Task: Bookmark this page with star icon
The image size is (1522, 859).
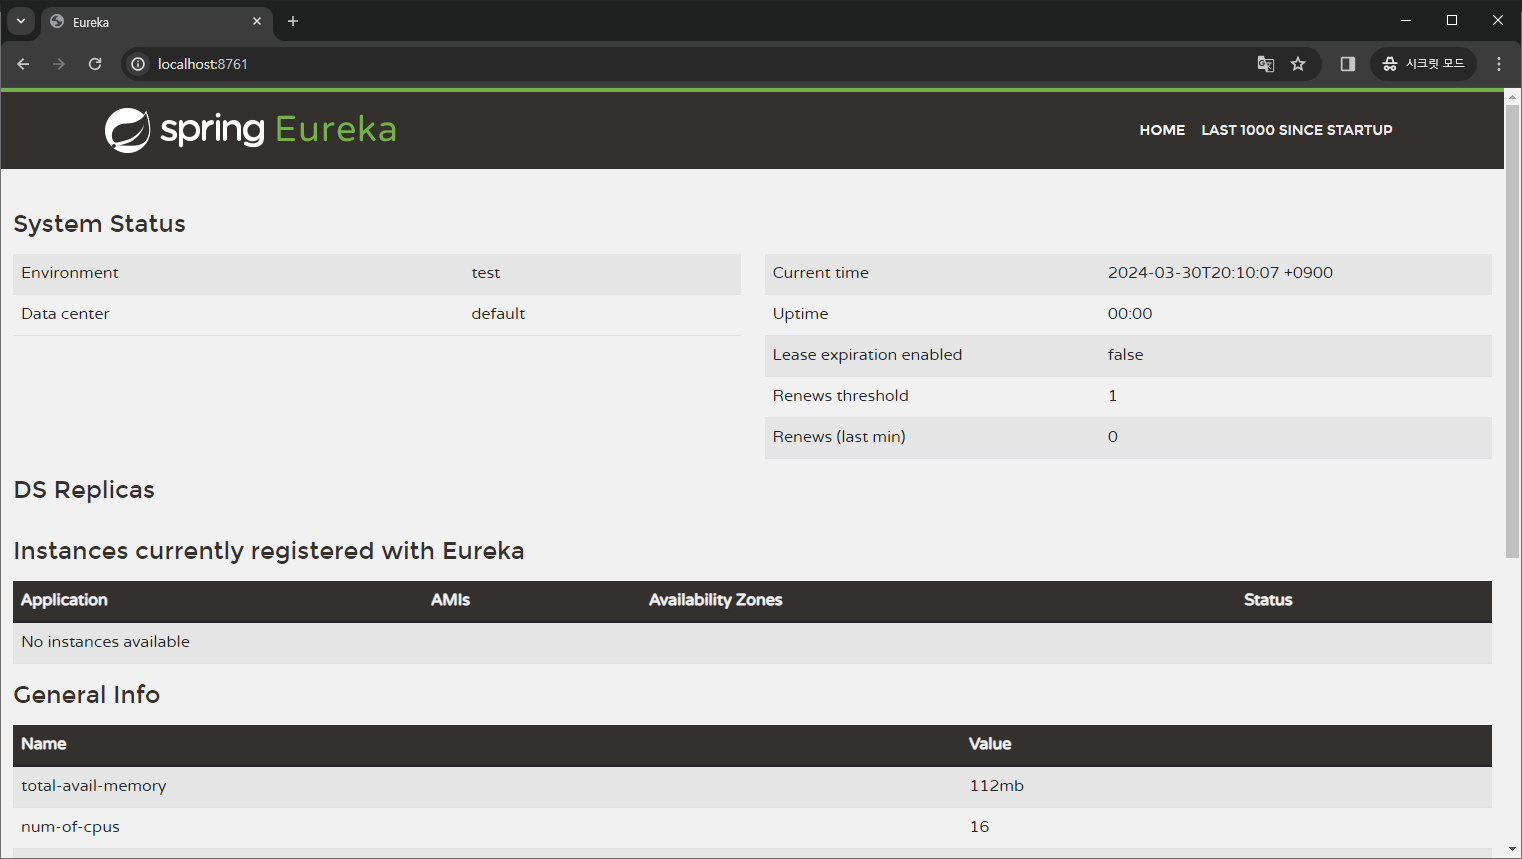Action: point(1298,64)
